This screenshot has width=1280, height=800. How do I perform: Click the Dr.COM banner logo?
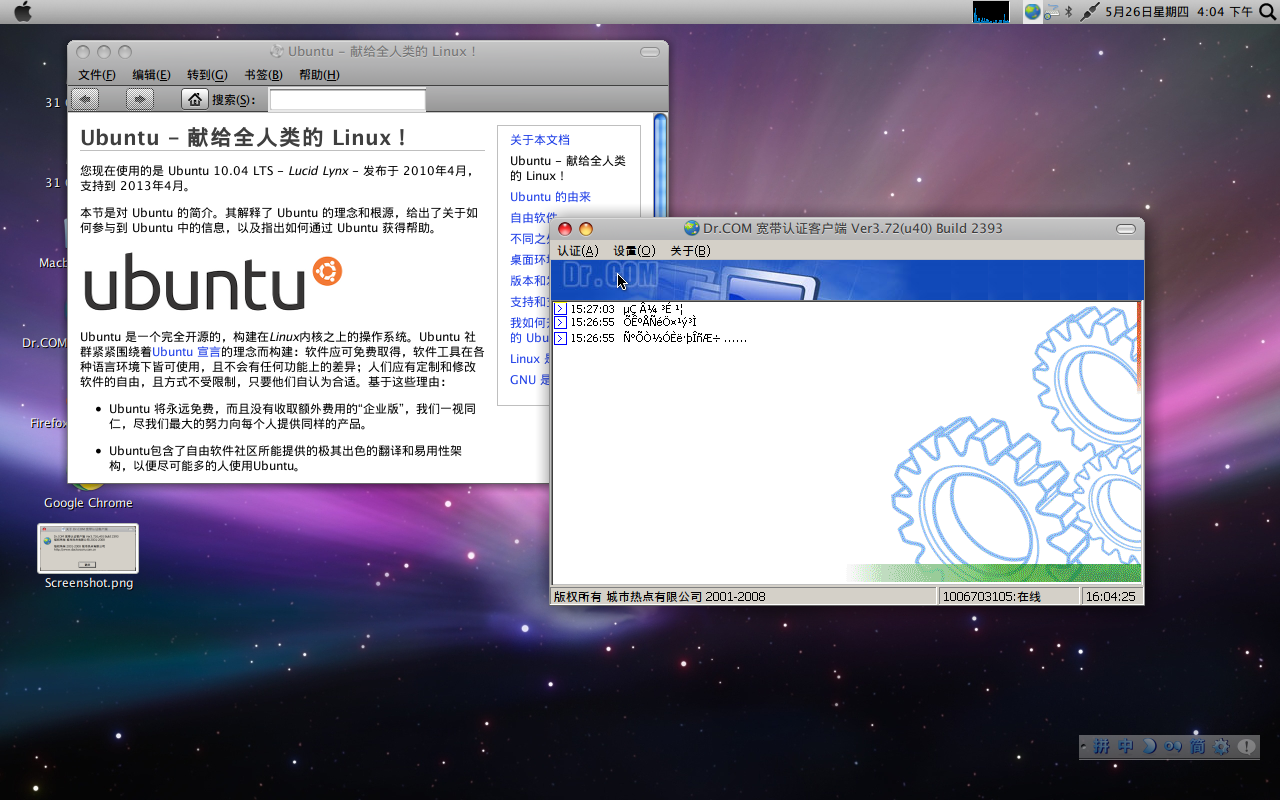pos(609,275)
